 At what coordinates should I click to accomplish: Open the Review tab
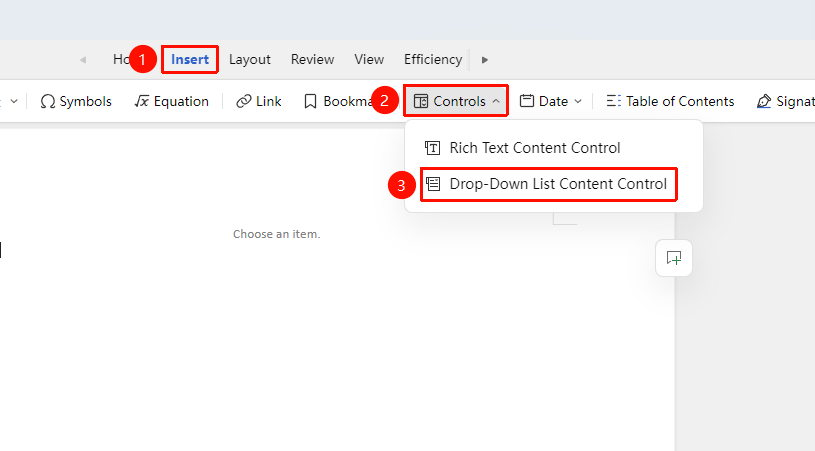click(x=312, y=60)
